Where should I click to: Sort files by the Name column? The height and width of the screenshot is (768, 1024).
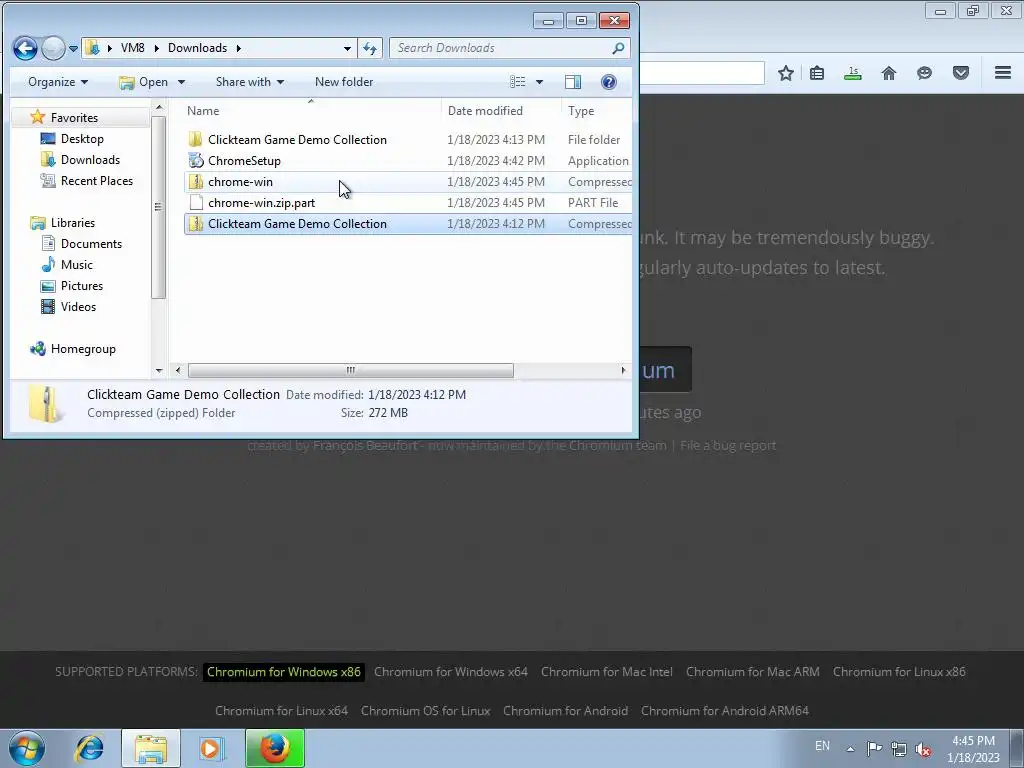[203, 110]
